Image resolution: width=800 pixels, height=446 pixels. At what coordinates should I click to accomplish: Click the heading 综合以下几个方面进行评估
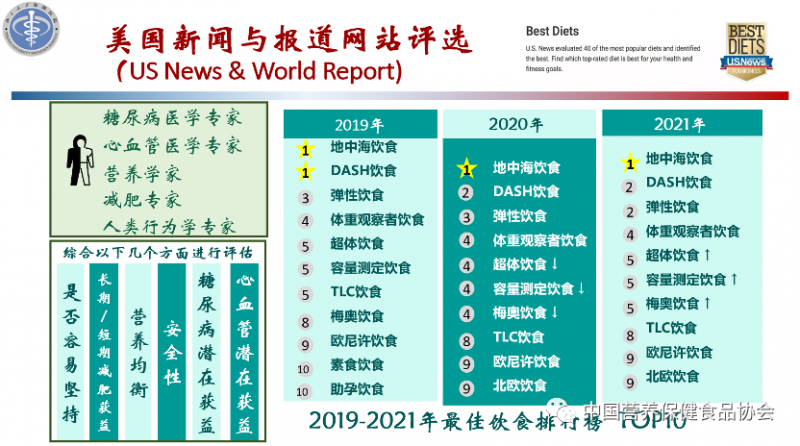tap(158, 253)
